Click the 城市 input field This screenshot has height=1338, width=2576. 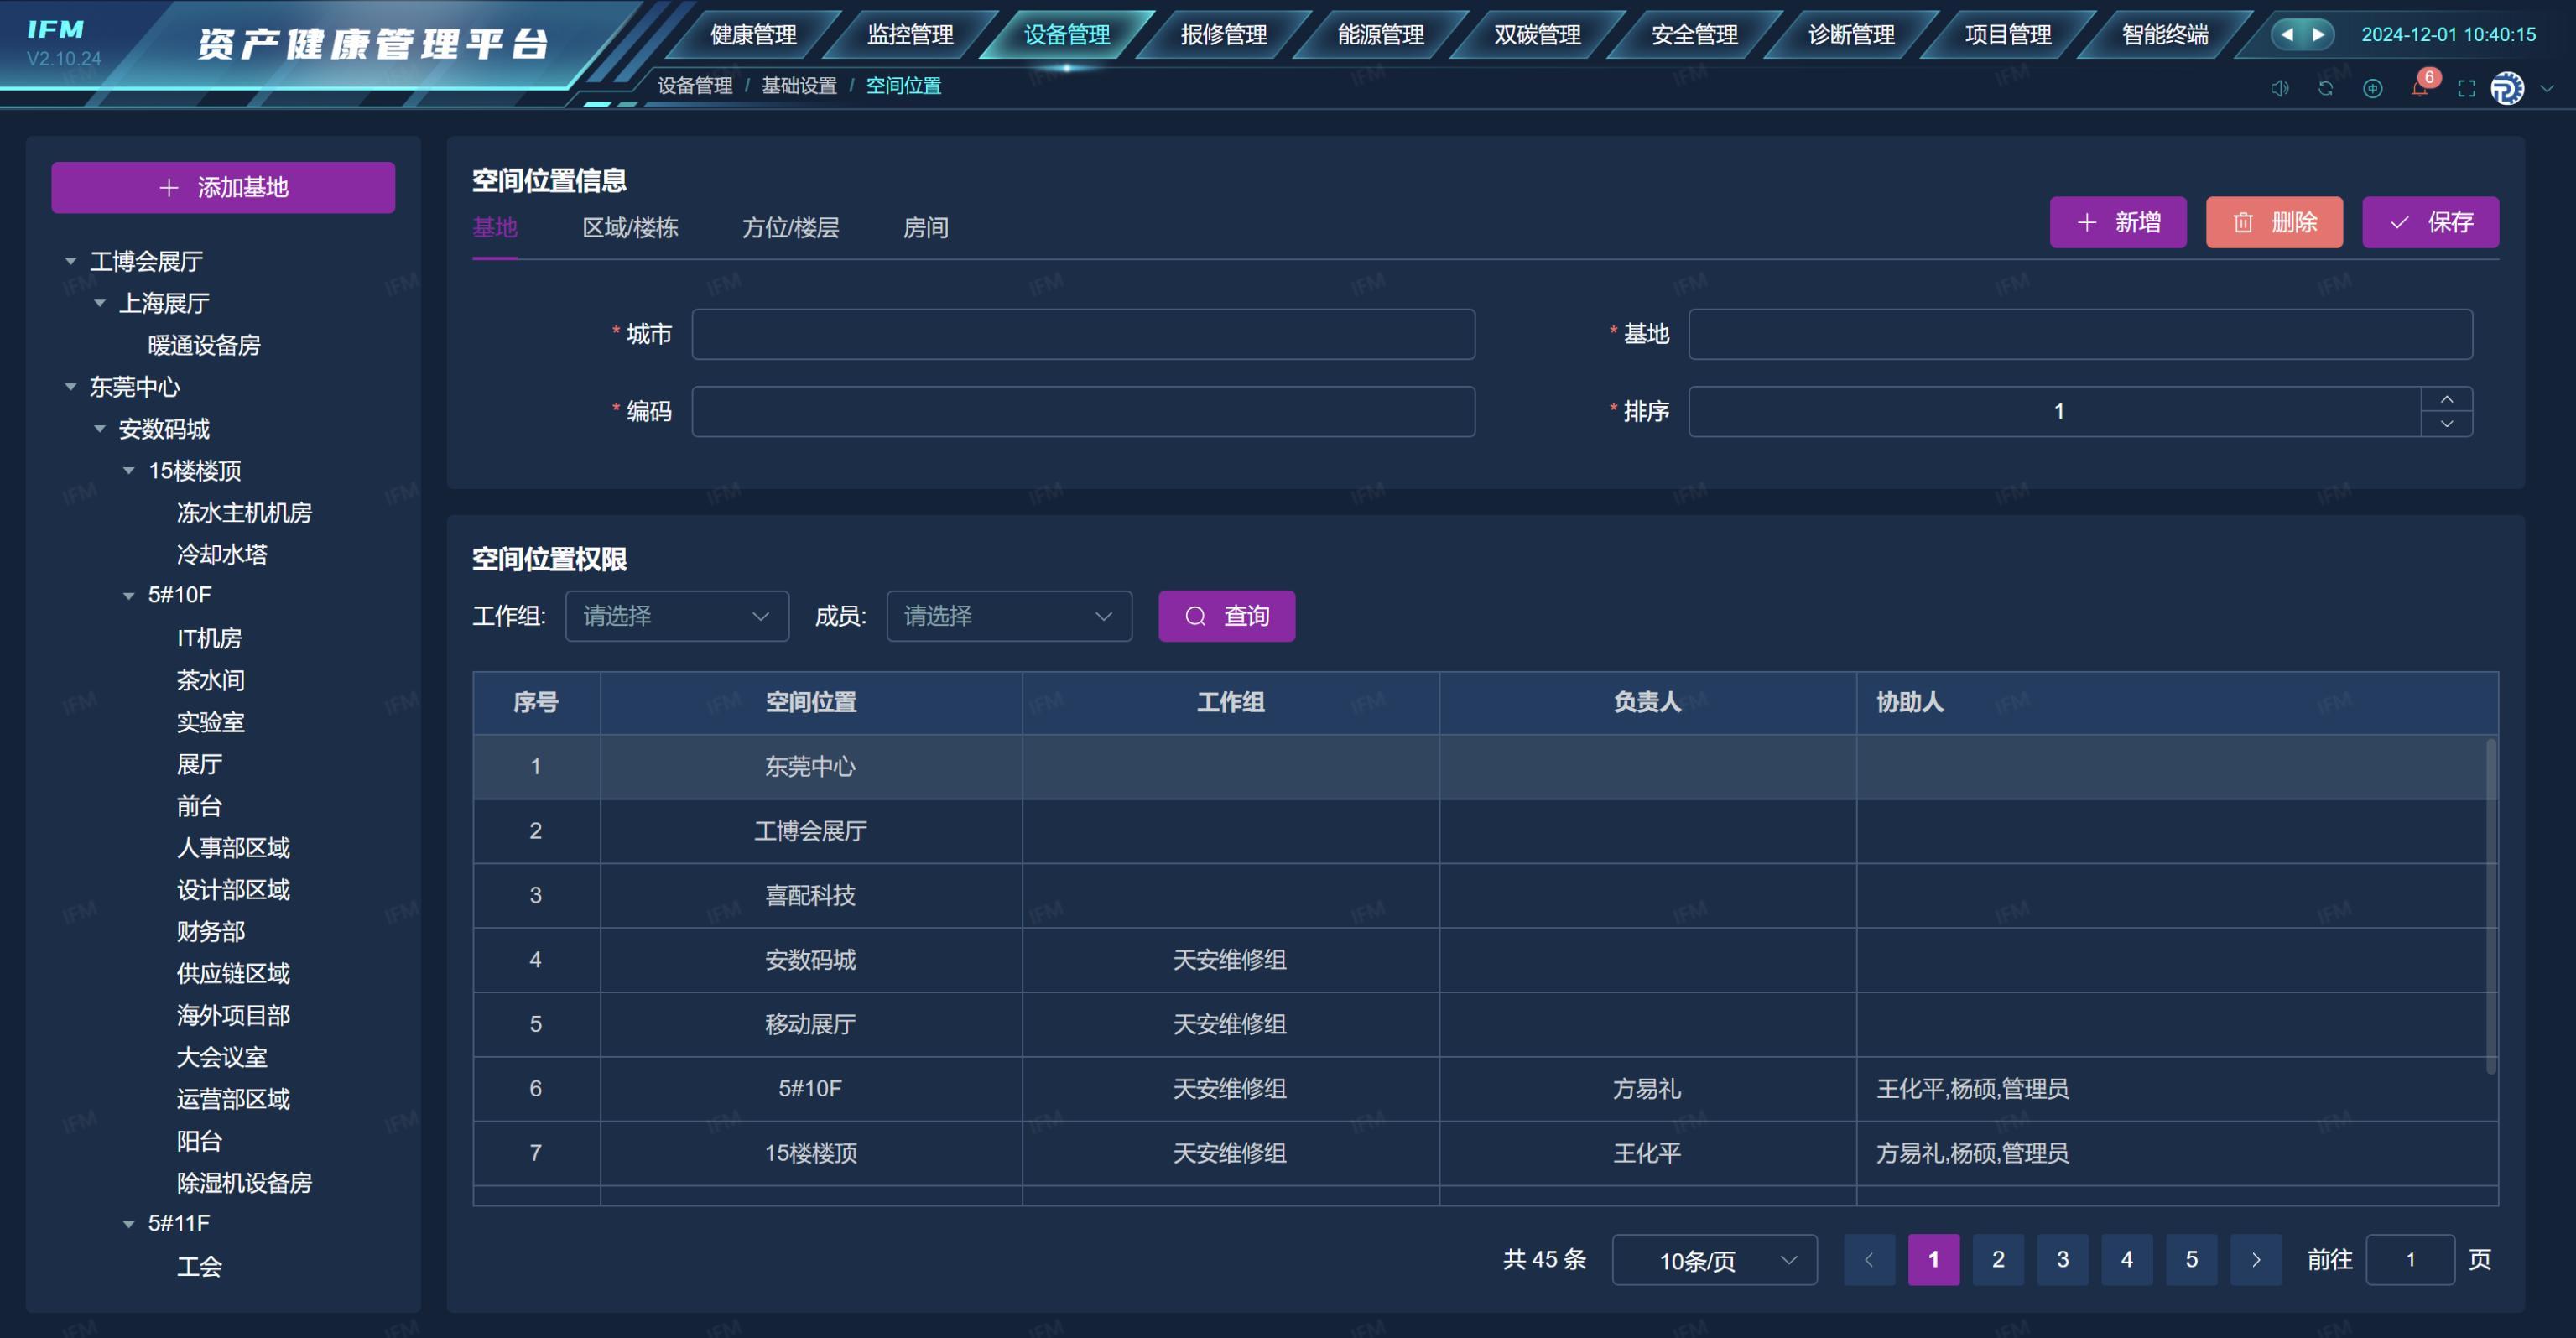point(1083,334)
